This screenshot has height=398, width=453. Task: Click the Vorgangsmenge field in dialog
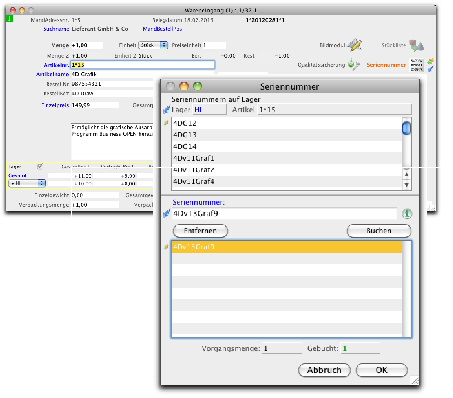282,348
